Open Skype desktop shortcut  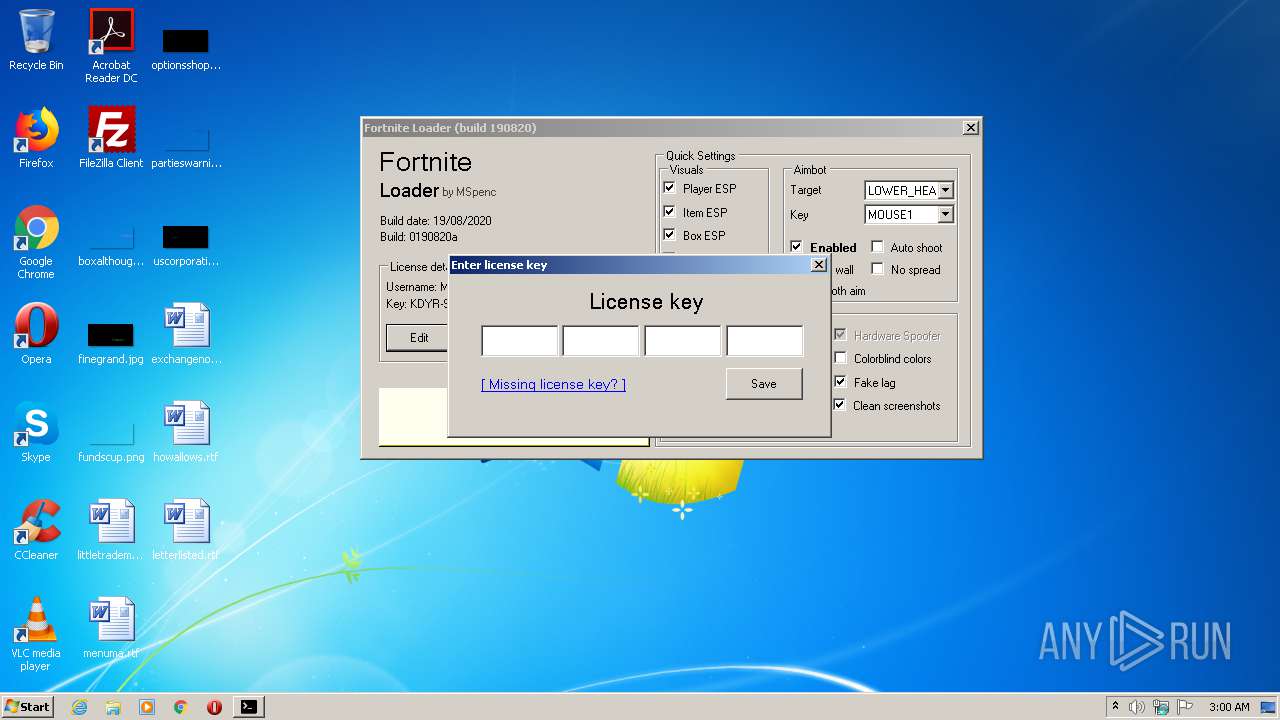(36, 432)
